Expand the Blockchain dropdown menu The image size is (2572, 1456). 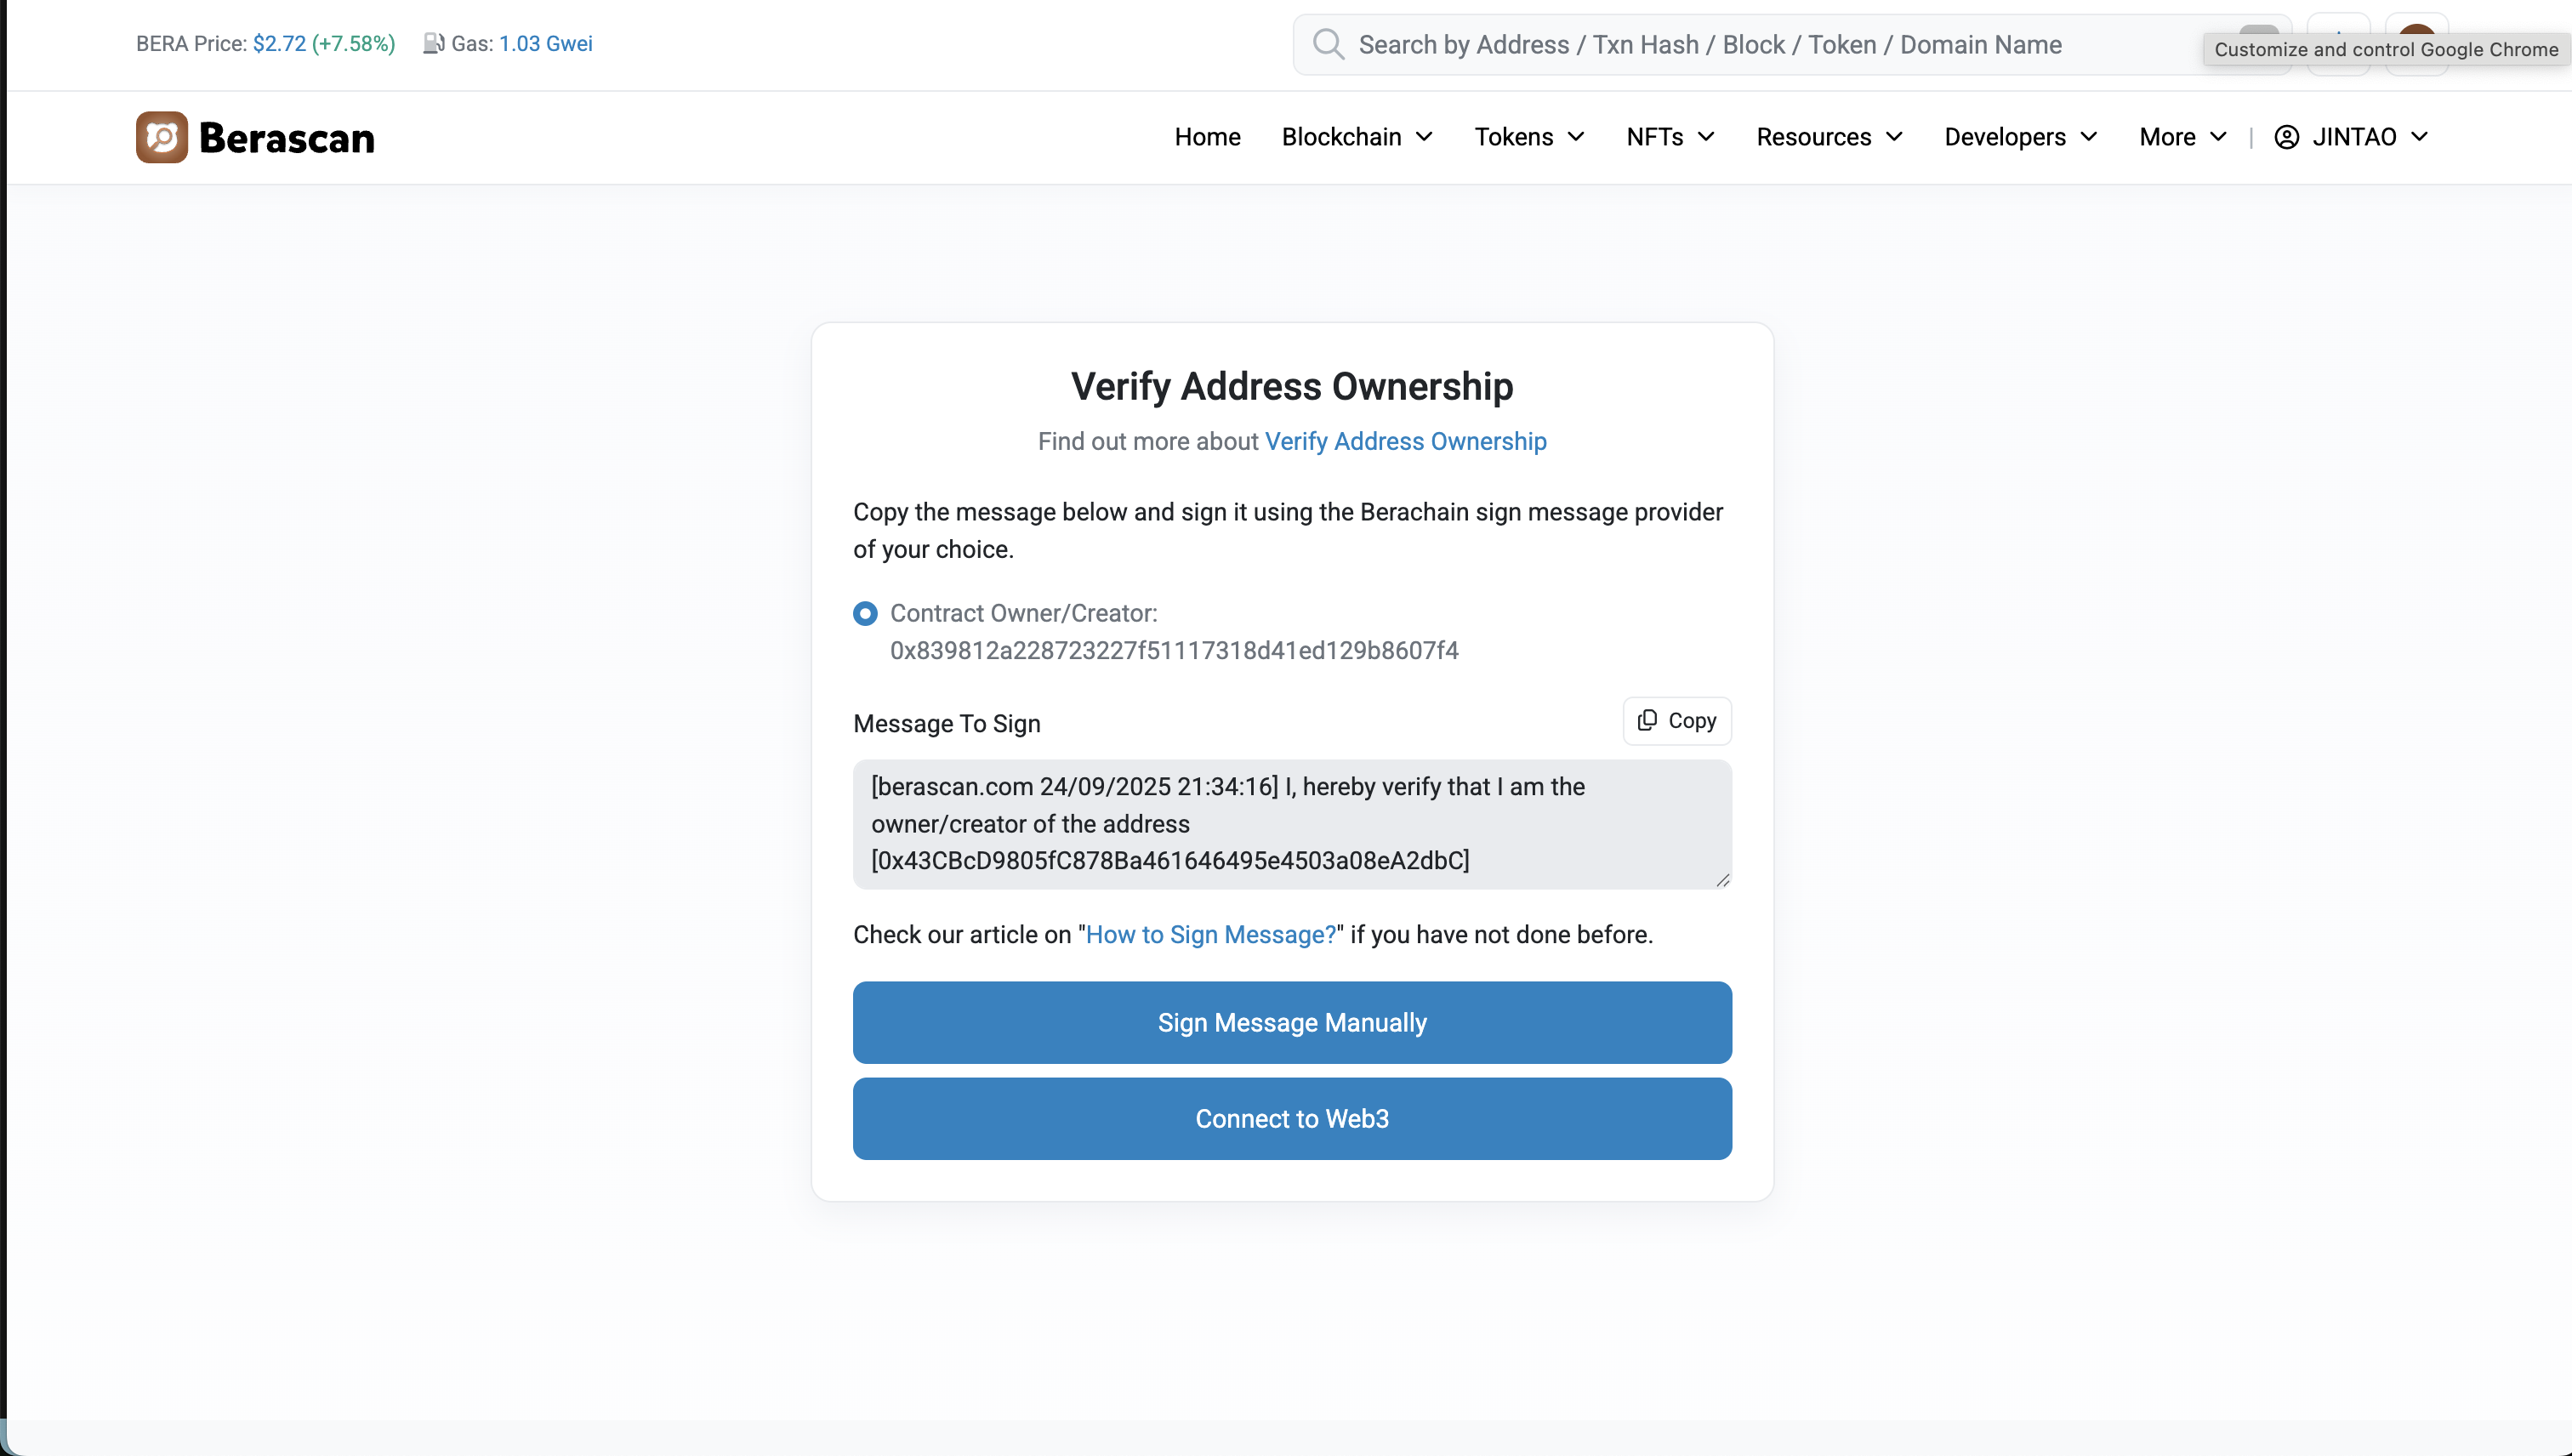click(1357, 137)
